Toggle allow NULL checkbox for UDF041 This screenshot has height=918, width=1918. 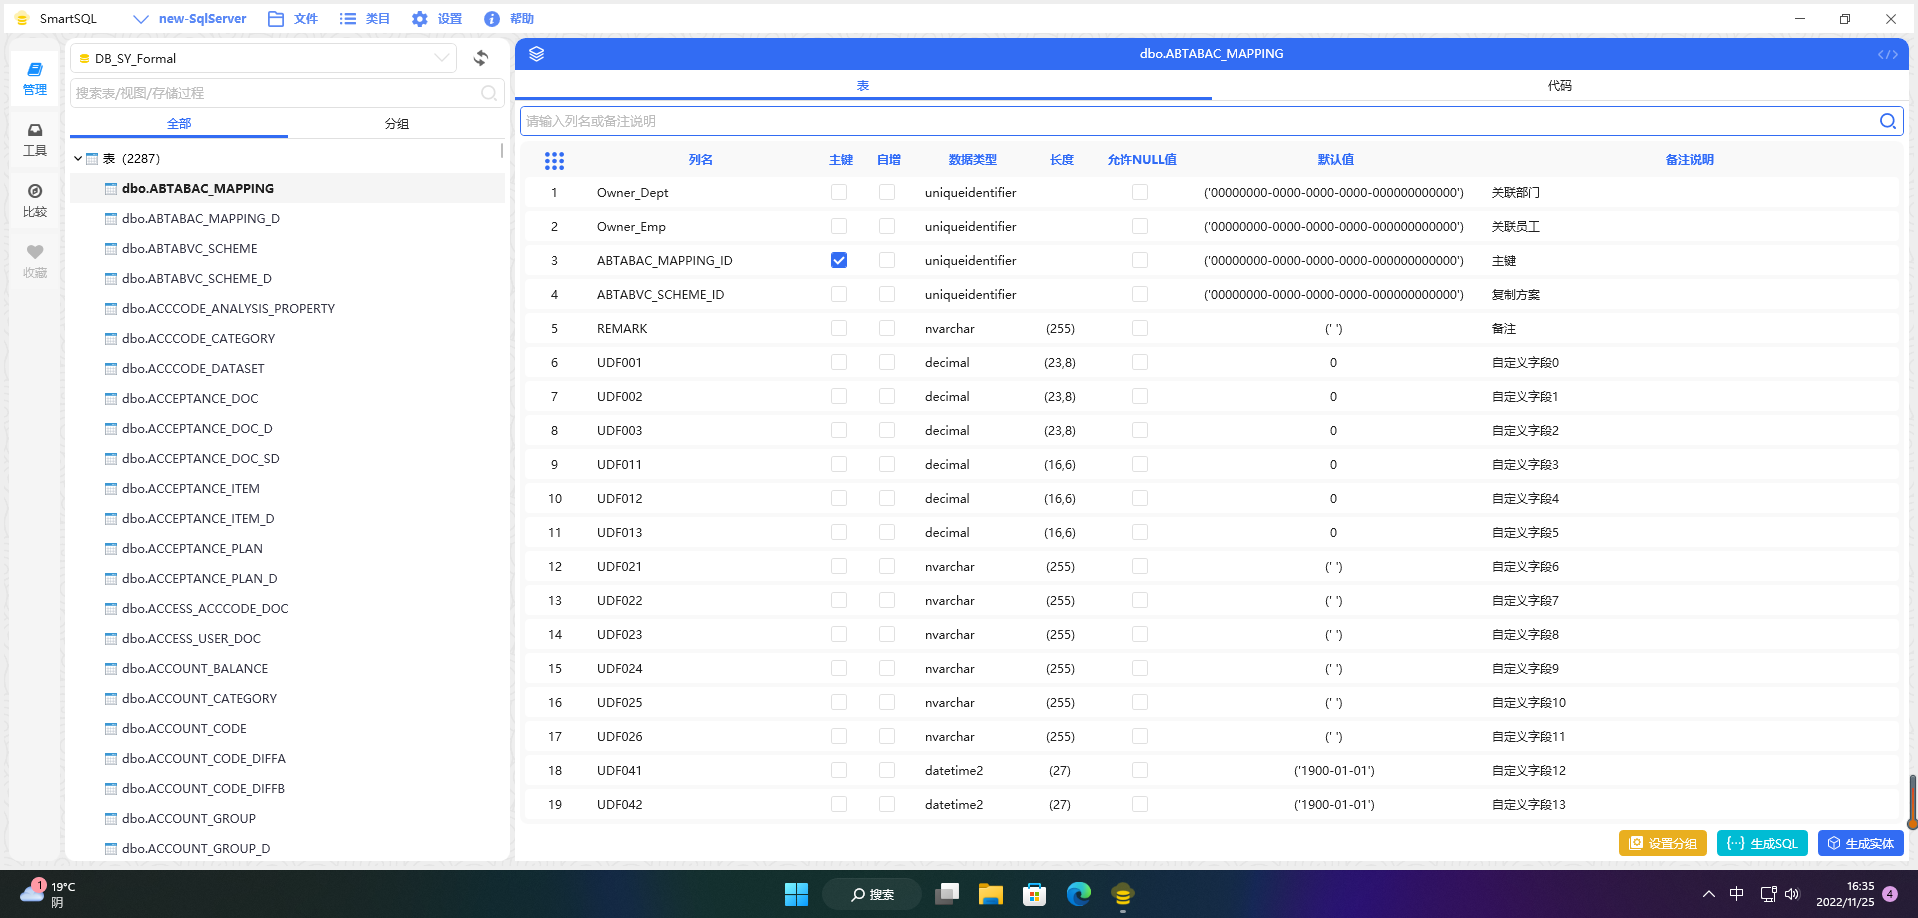1140,770
